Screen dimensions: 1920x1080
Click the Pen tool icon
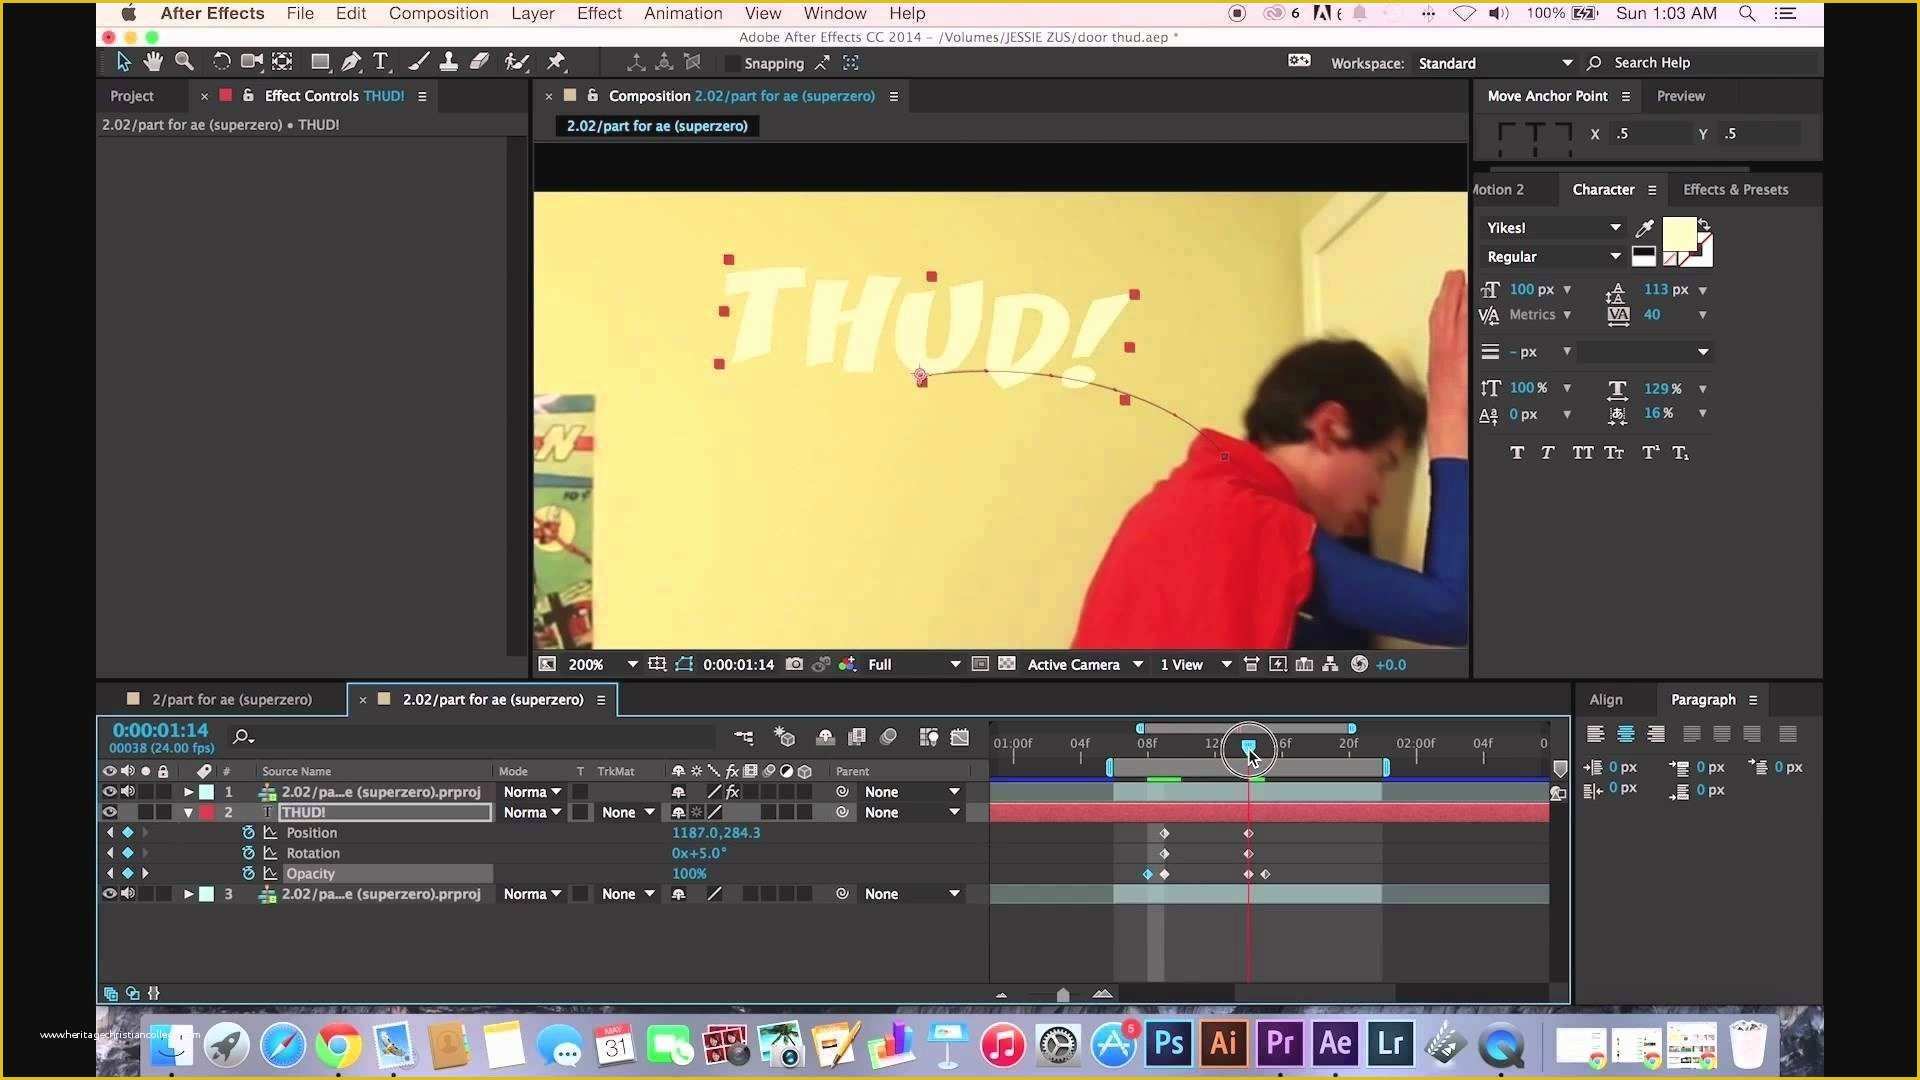pyautogui.click(x=351, y=61)
